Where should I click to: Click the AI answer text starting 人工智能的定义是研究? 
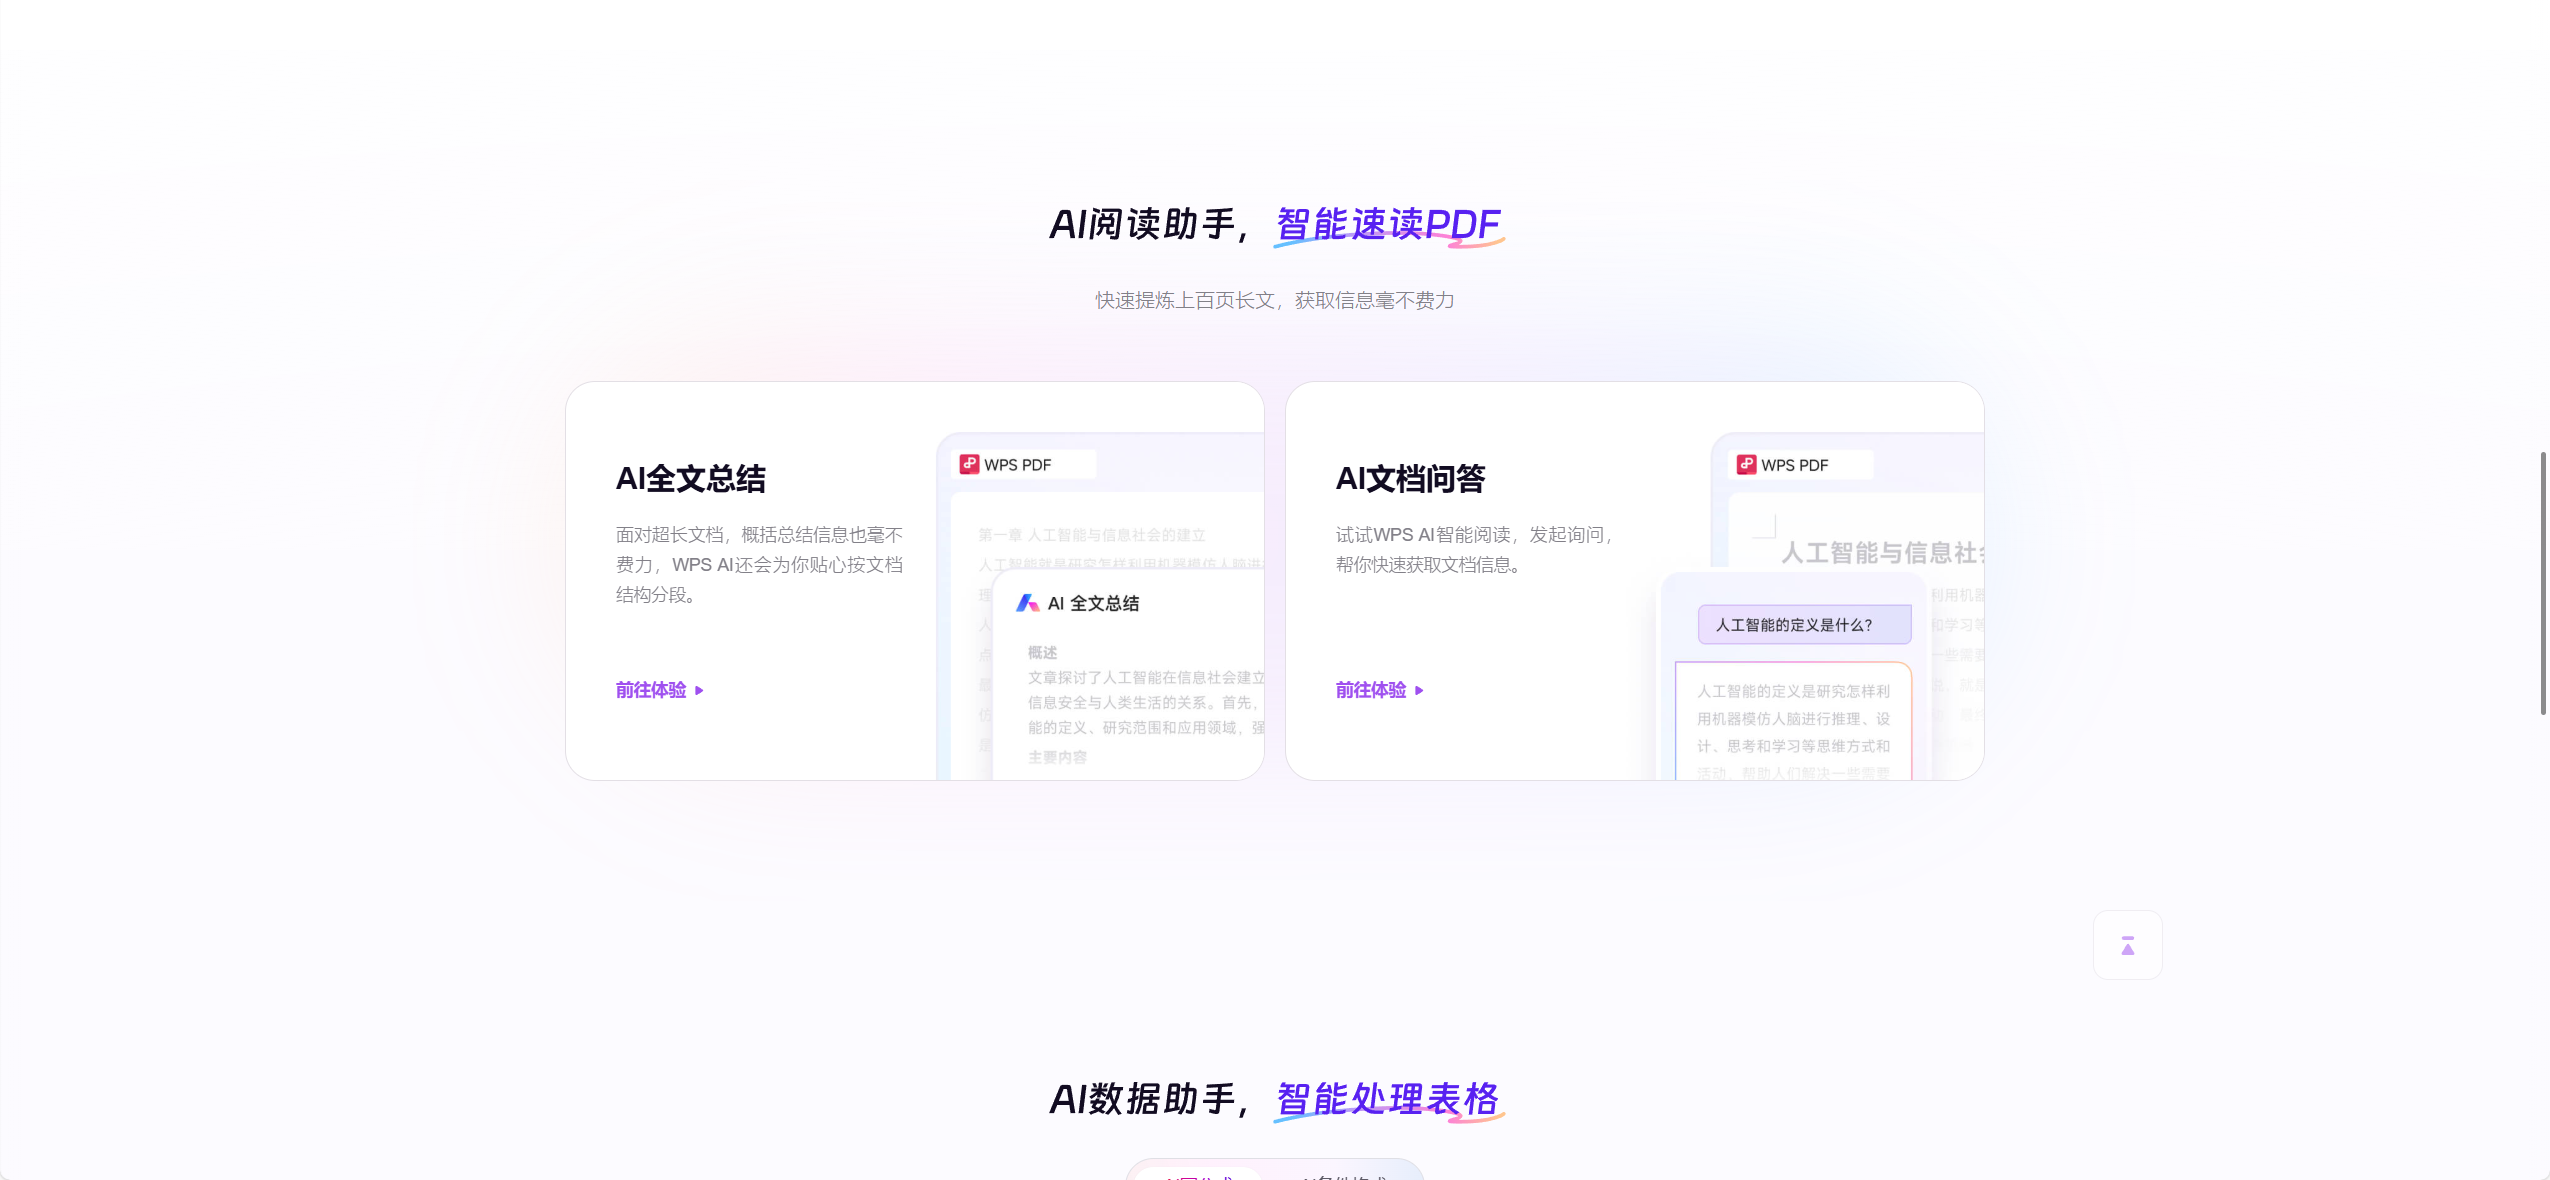tap(1793, 732)
